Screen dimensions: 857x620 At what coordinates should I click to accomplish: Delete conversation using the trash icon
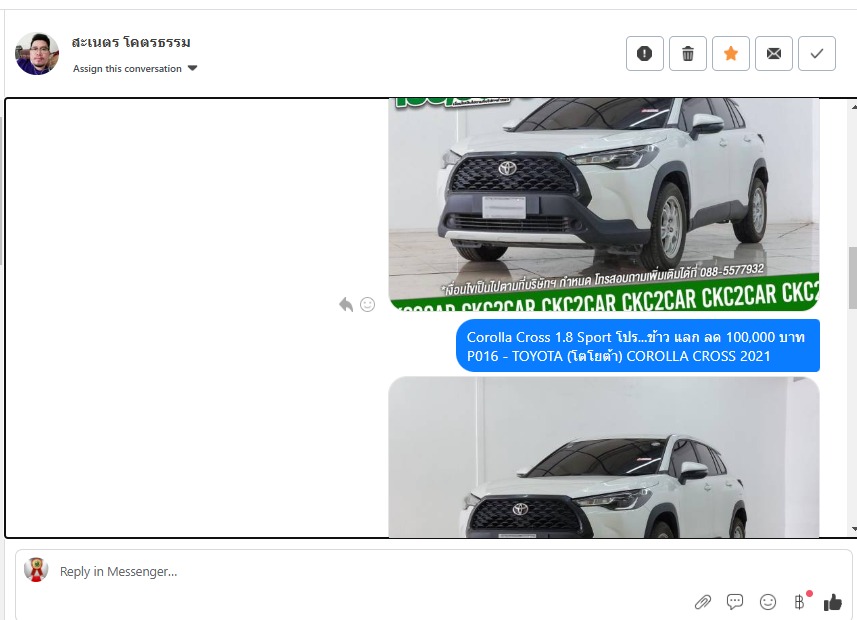point(688,54)
